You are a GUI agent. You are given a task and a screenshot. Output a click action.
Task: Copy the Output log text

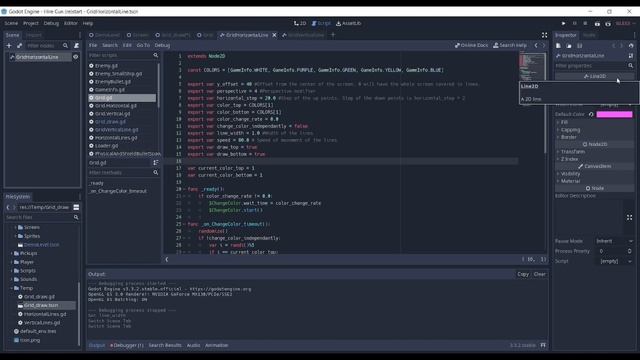coord(523,274)
